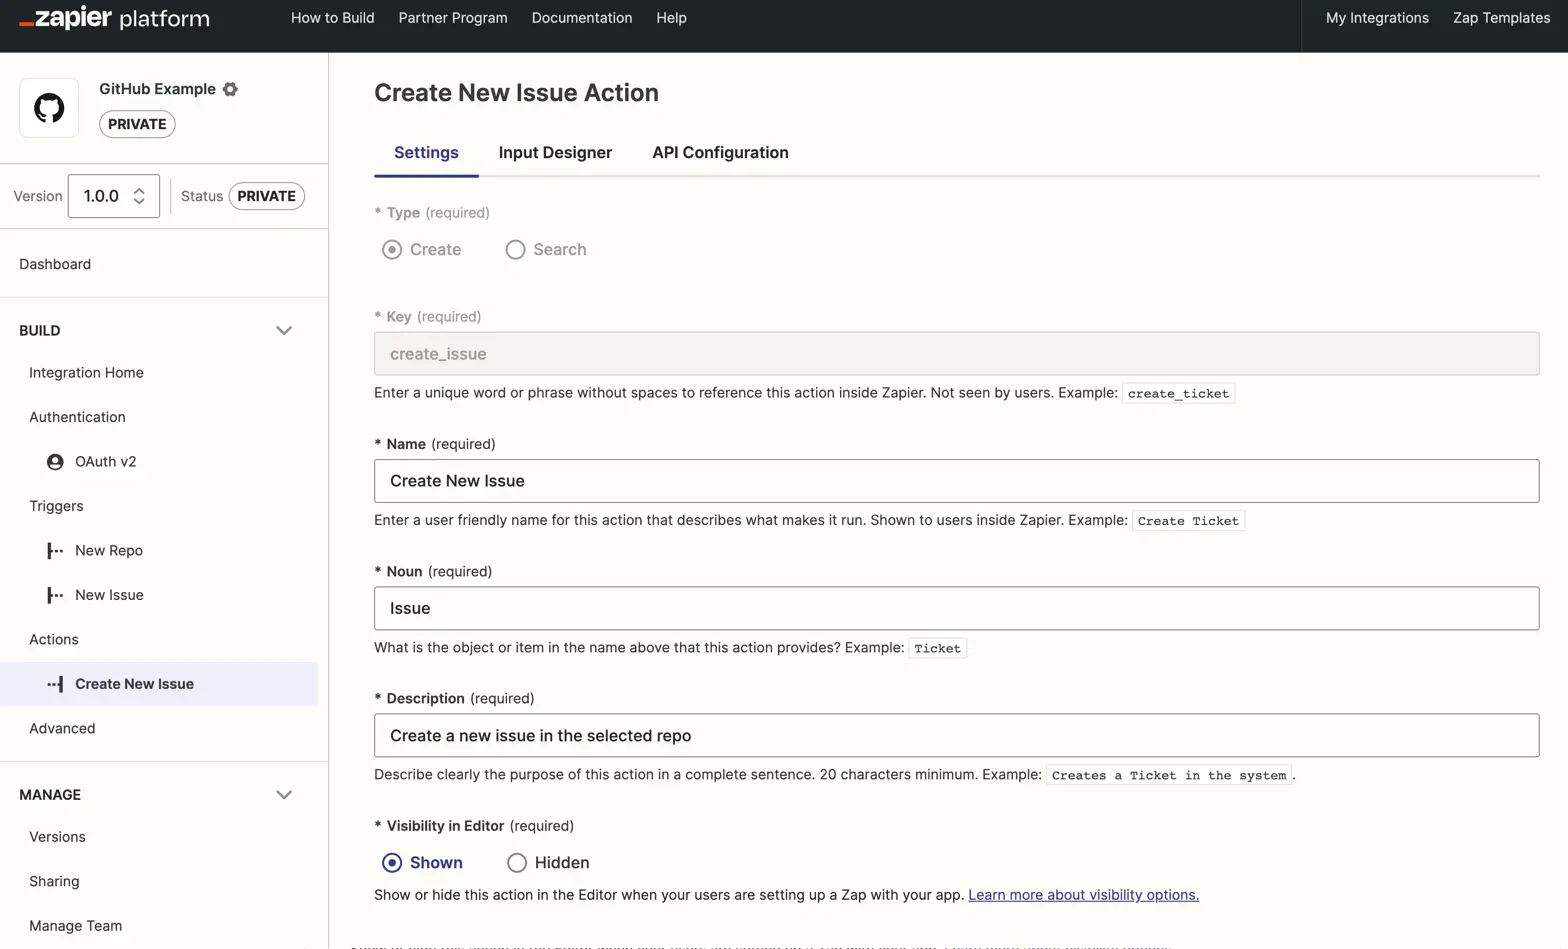Switch to the Input Designer tab
This screenshot has width=1568, height=949.
click(x=555, y=153)
